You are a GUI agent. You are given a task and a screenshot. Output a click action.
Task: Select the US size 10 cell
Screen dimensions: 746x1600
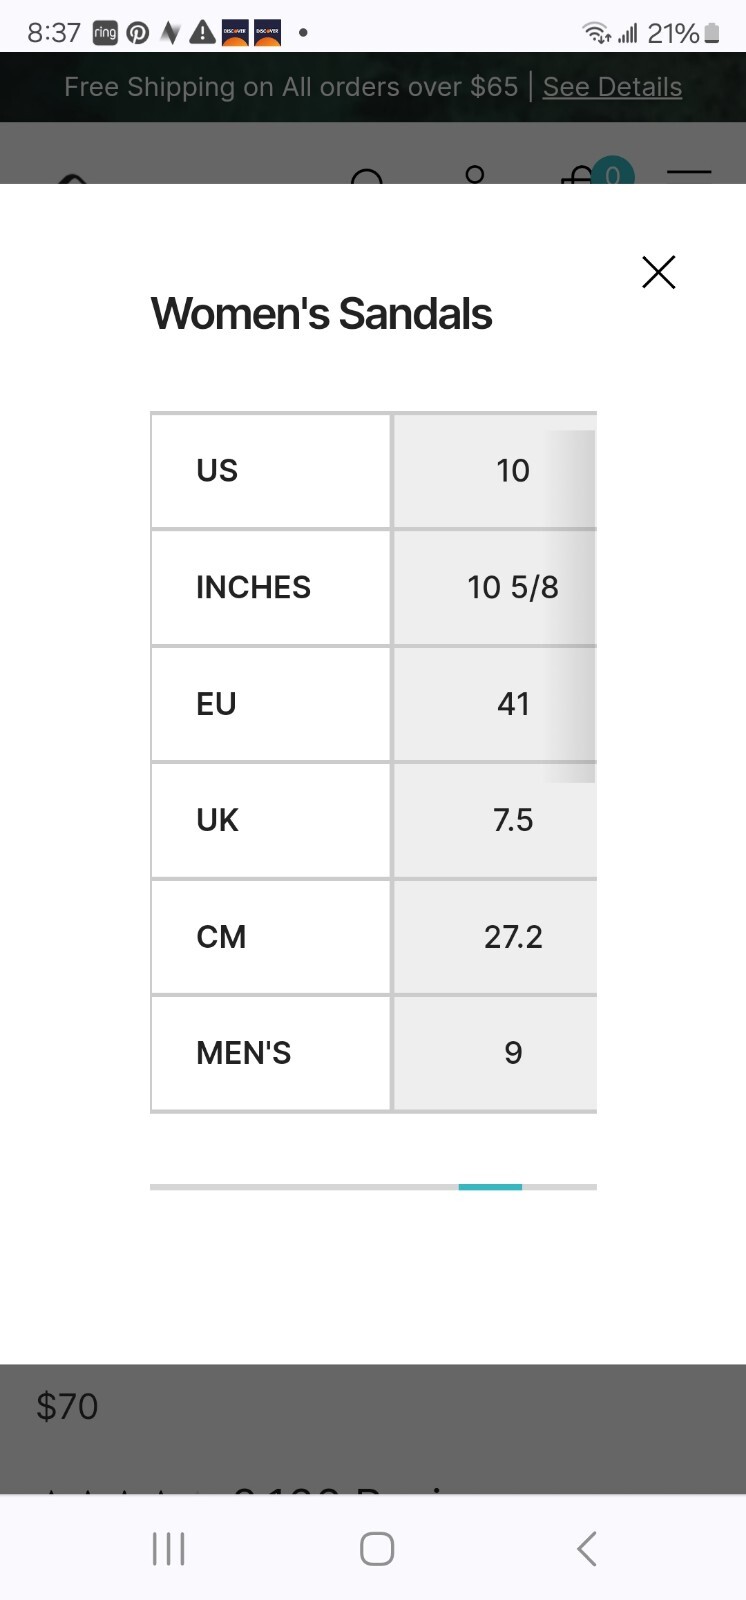[495, 470]
